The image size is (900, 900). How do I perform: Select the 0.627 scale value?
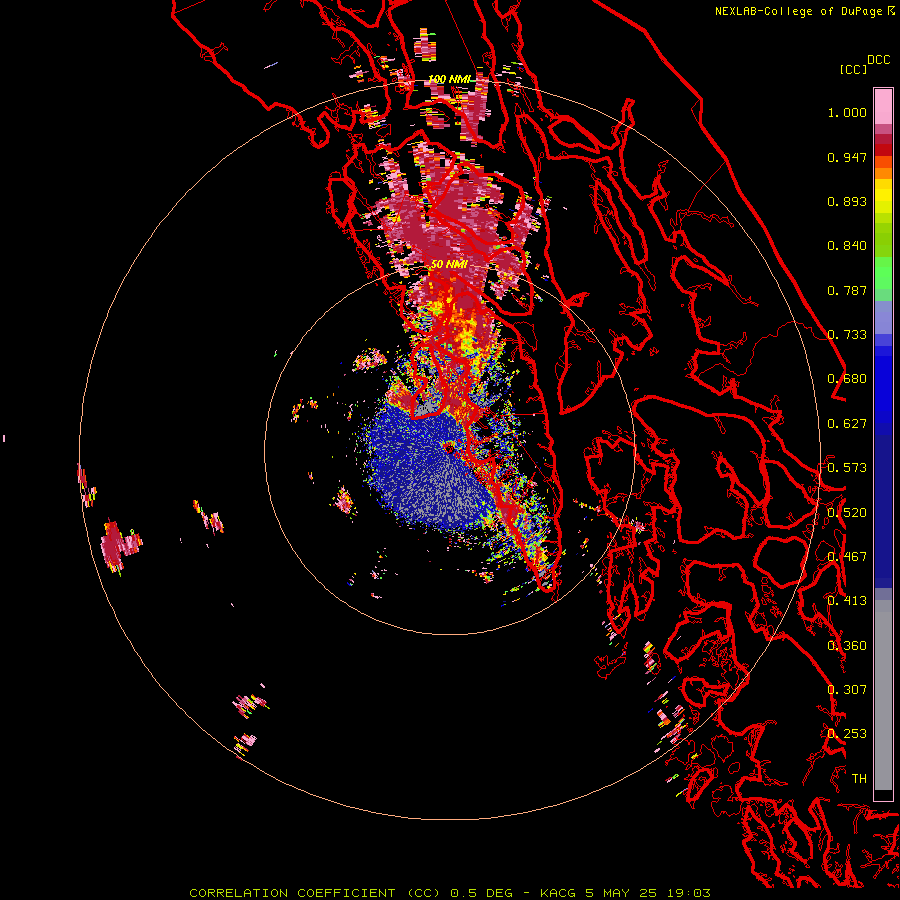847,424
